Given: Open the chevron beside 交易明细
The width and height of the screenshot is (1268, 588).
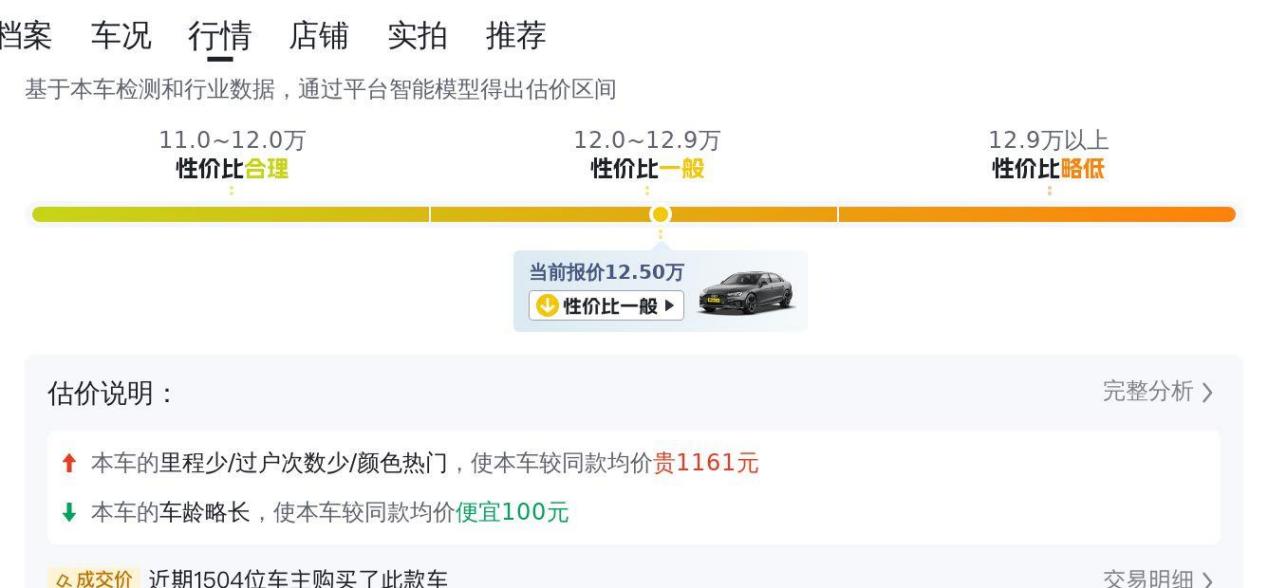Looking at the screenshot, I should pyautogui.click(x=1208, y=580).
